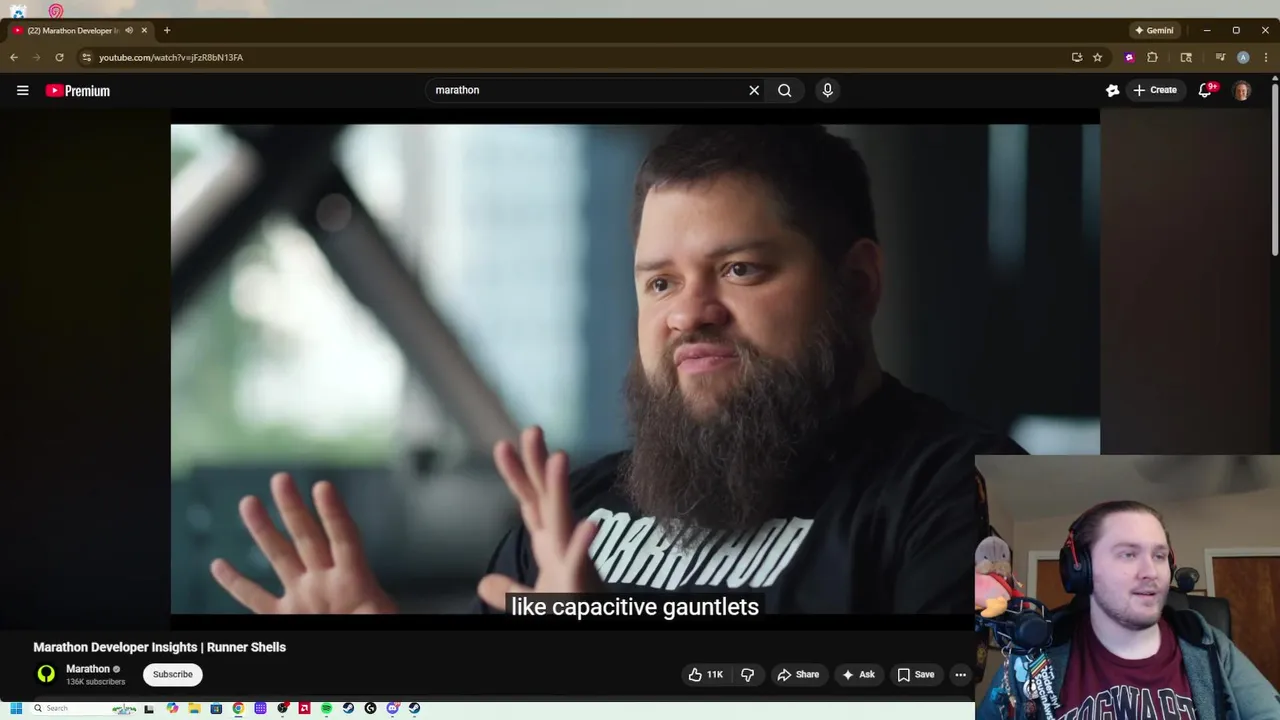Click the video title Runner Shells

(x=160, y=647)
